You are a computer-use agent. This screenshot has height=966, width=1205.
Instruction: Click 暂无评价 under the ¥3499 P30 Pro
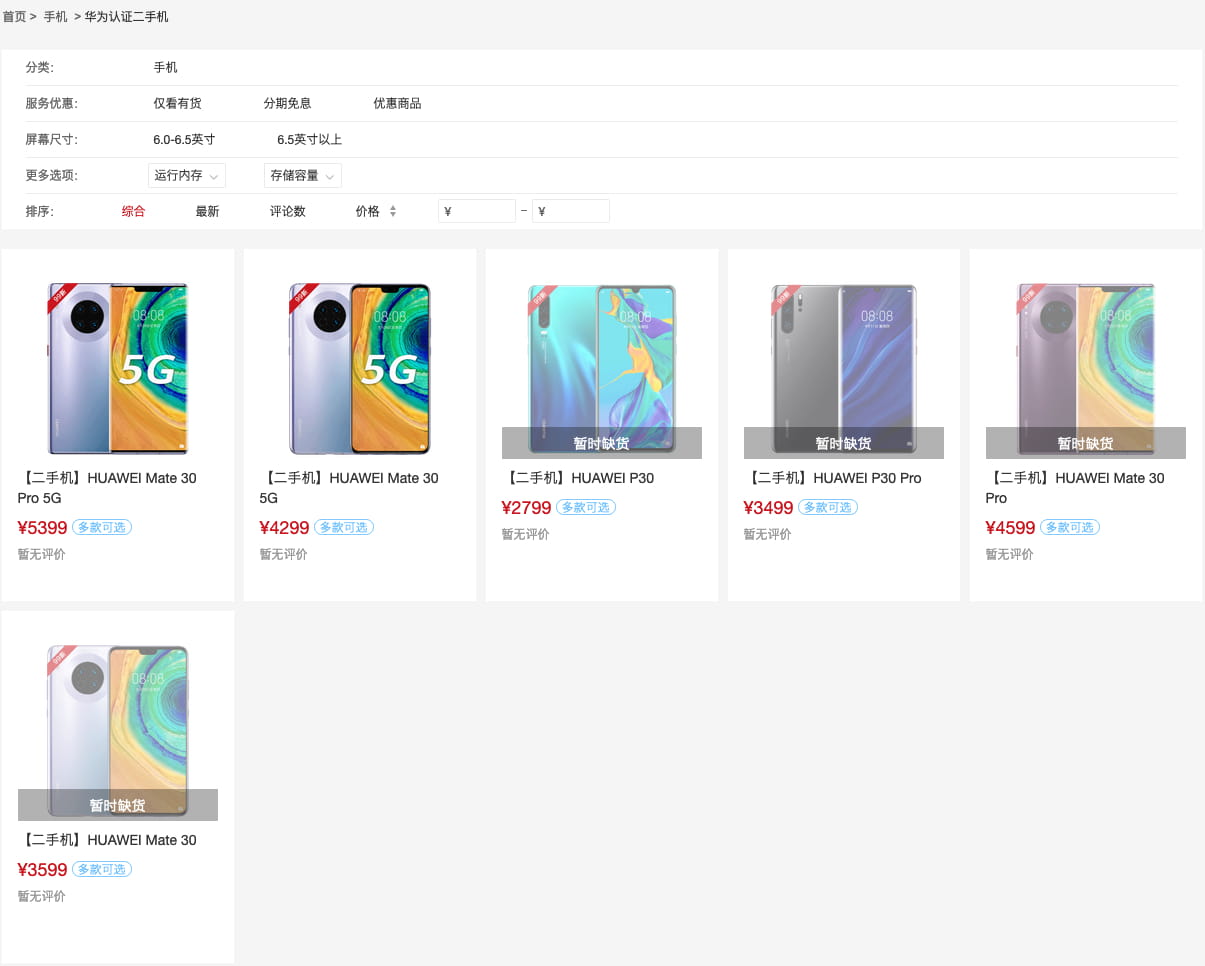pyautogui.click(x=767, y=534)
